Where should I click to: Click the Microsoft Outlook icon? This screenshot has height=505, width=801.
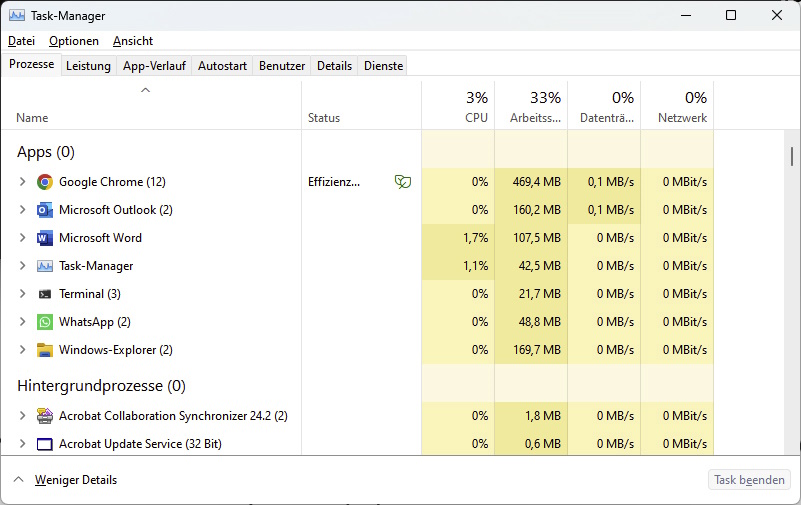[45, 210]
